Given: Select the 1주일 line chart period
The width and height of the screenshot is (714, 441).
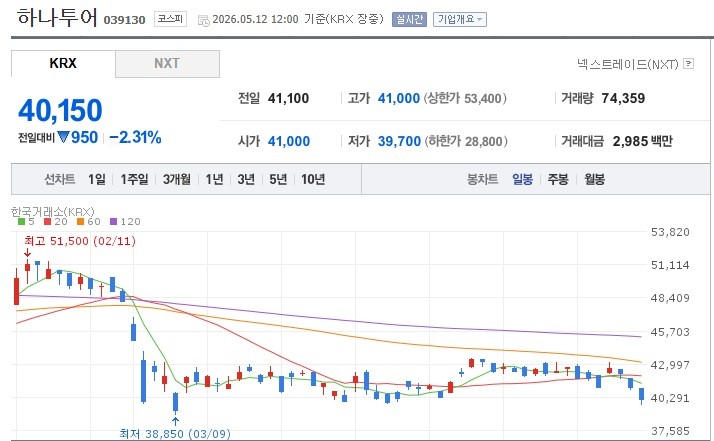Looking at the screenshot, I should pyautogui.click(x=134, y=179).
